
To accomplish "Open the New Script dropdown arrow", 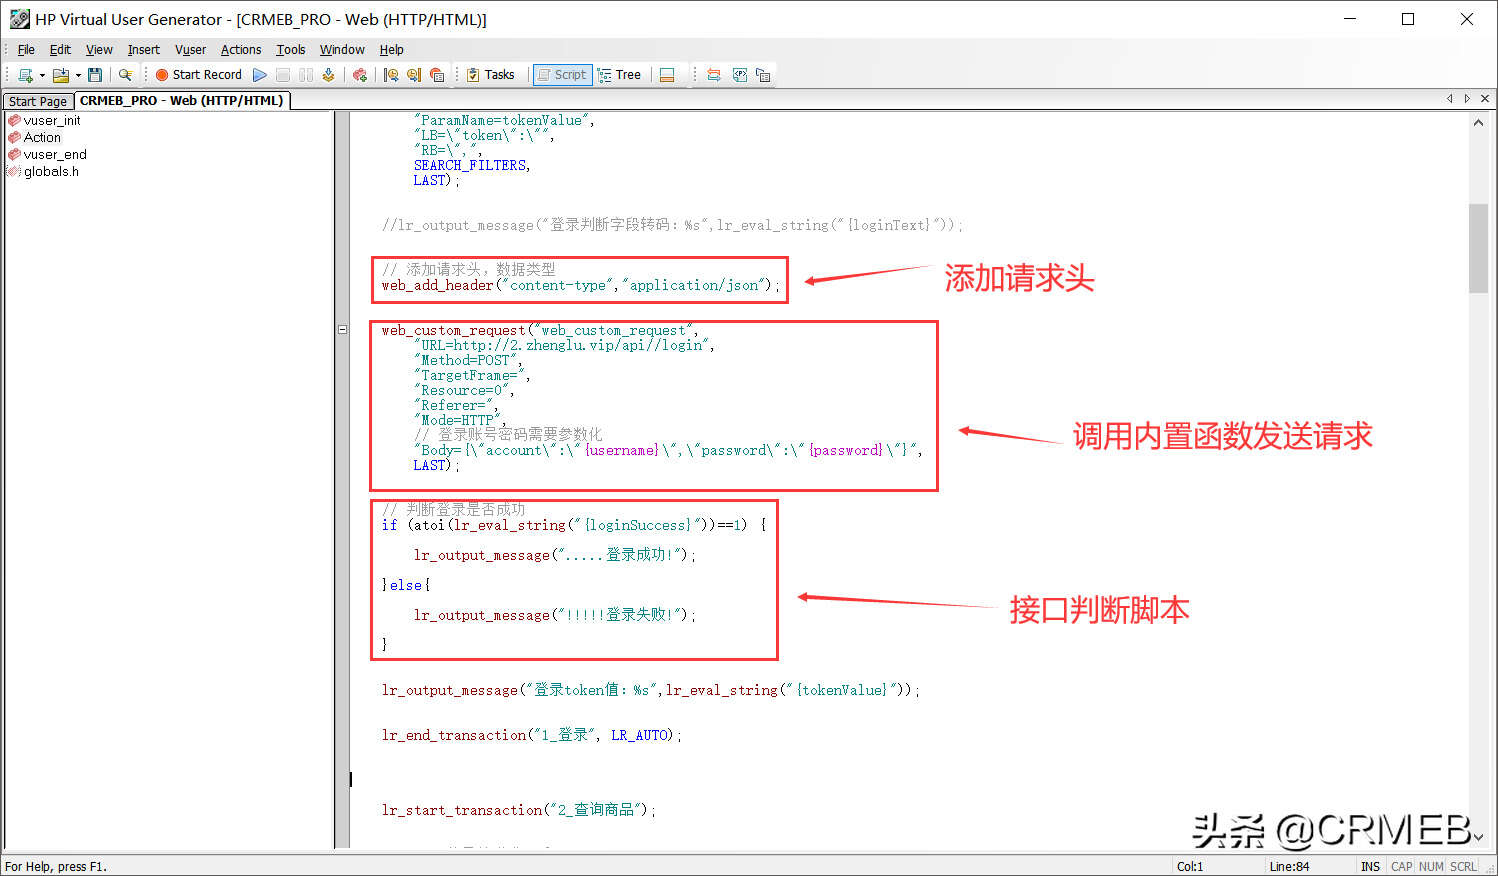I will click(x=42, y=75).
